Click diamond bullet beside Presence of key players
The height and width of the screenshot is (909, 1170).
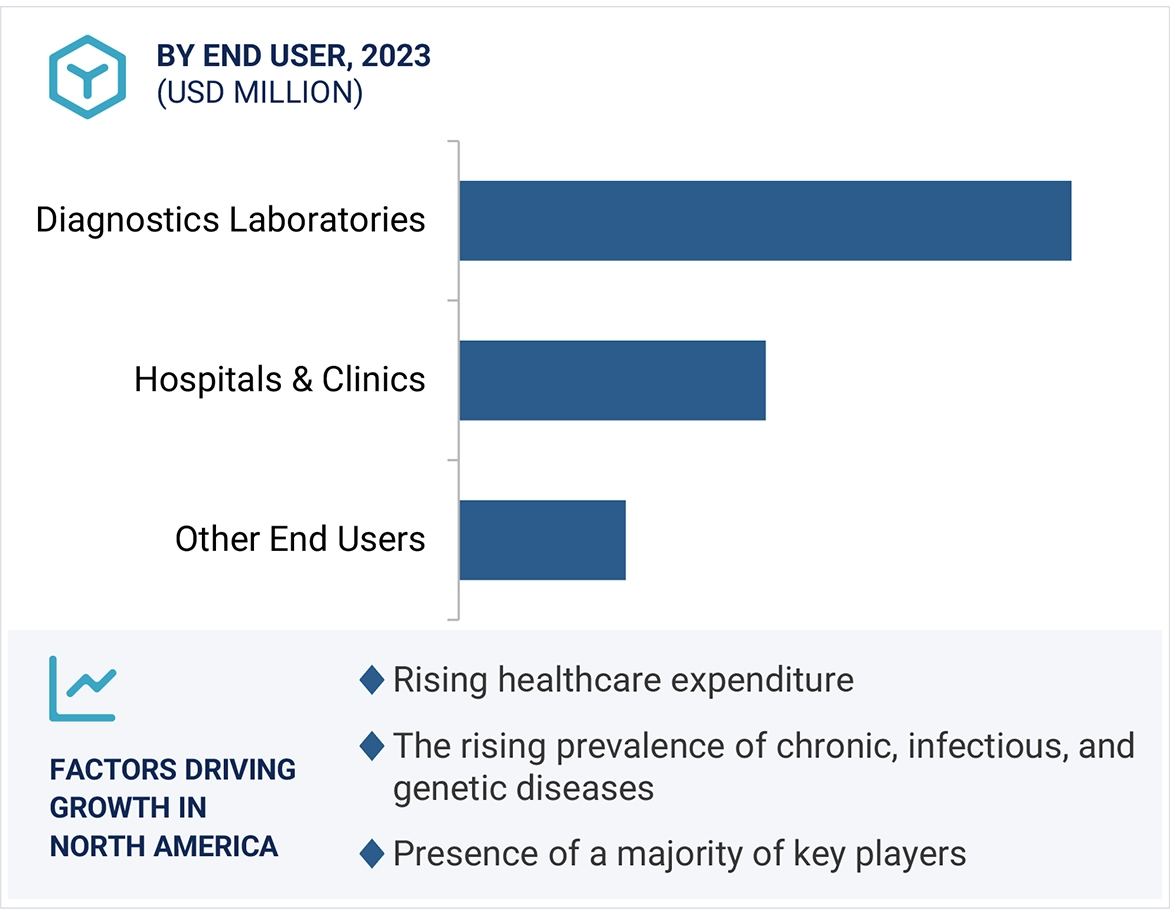[372, 853]
